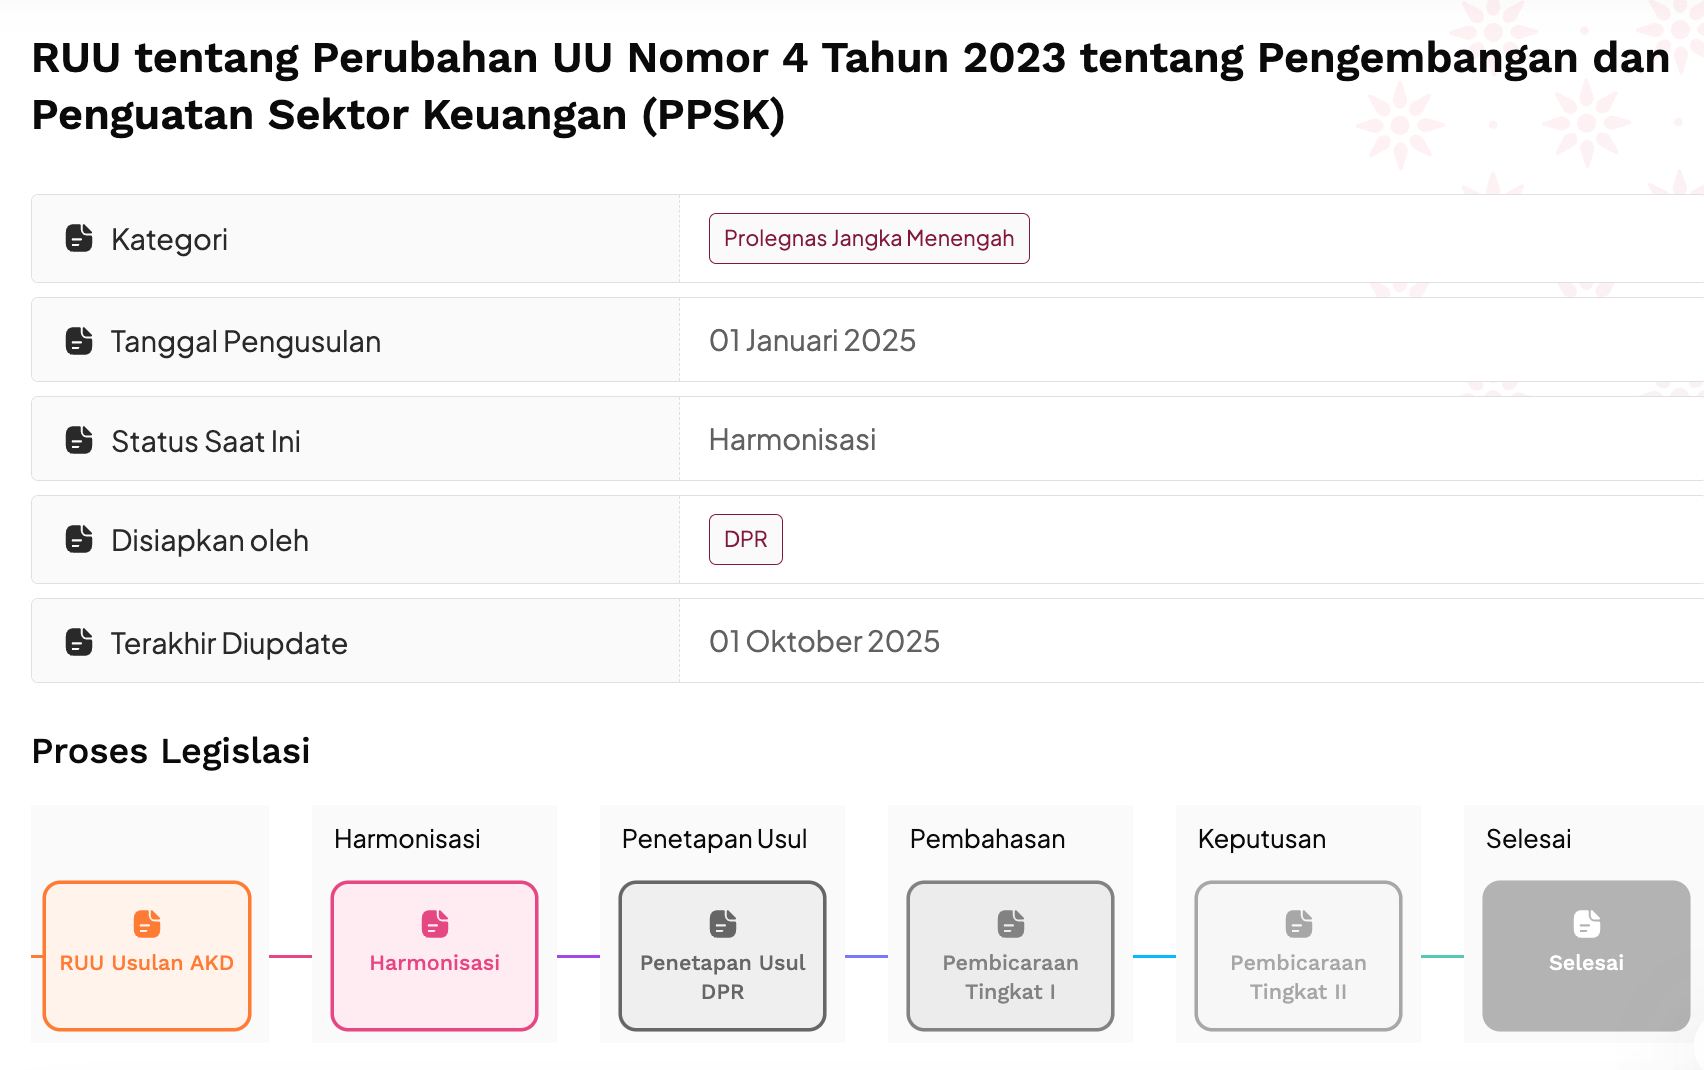Click the orange icon in RUU Usulan AKD
The height and width of the screenshot is (1070, 1704).
[147, 924]
